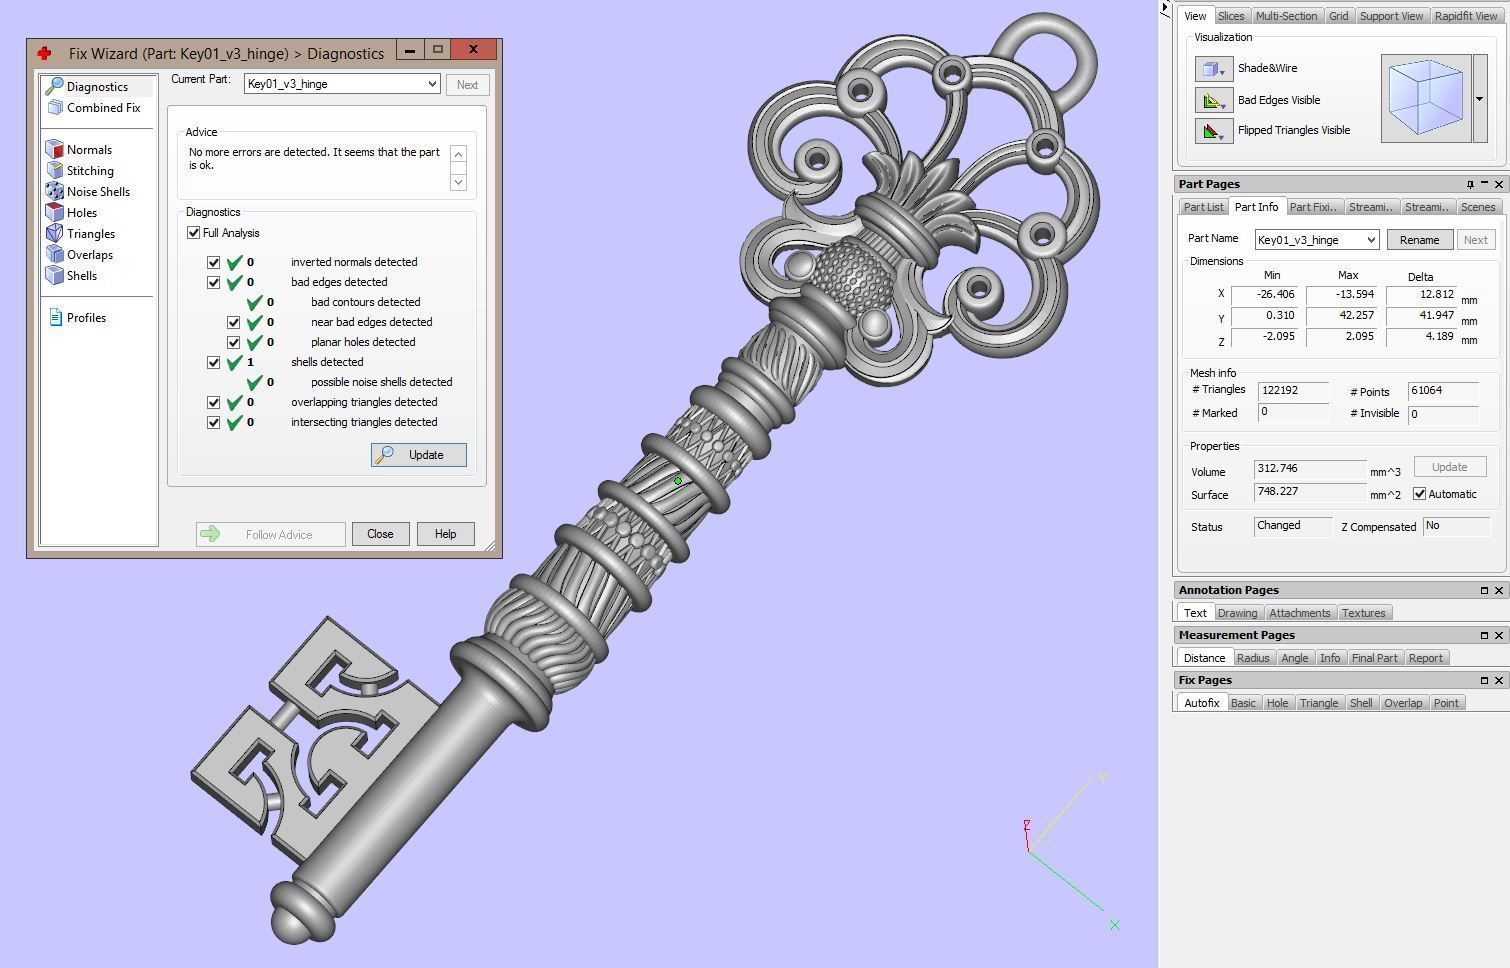Select Holes in the Fix Wizard sidebar

pos(82,213)
